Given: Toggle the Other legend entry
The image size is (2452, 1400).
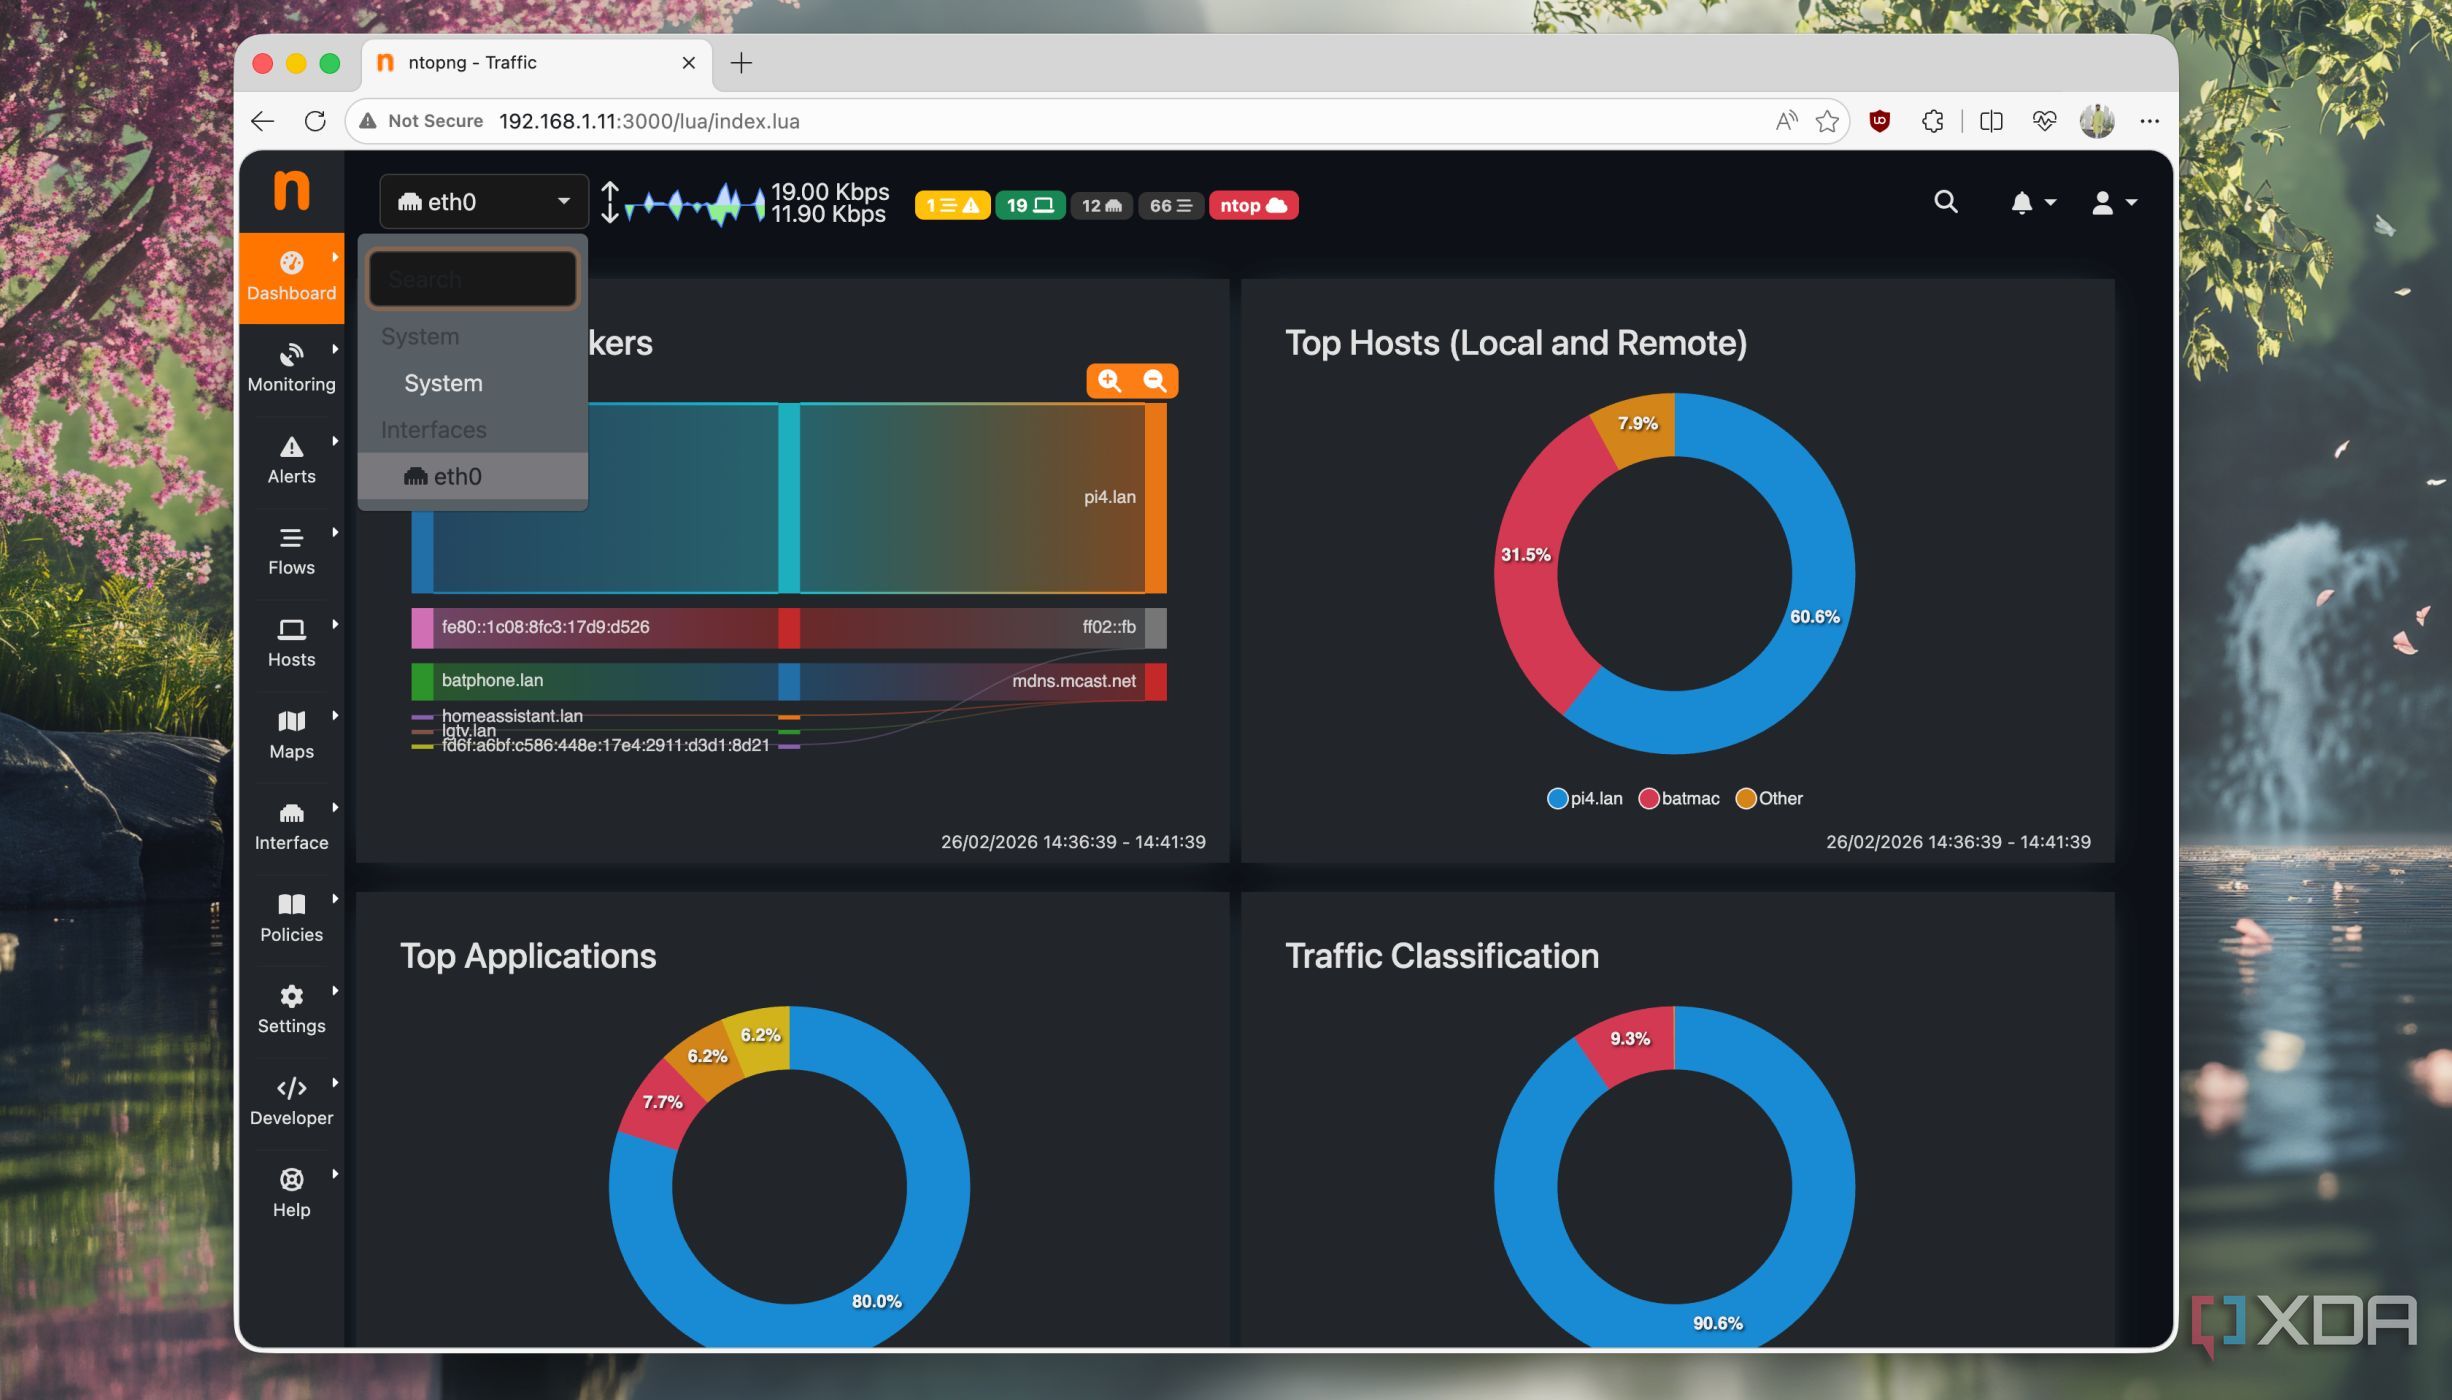Looking at the screenshot, I should click(1769, 798).
